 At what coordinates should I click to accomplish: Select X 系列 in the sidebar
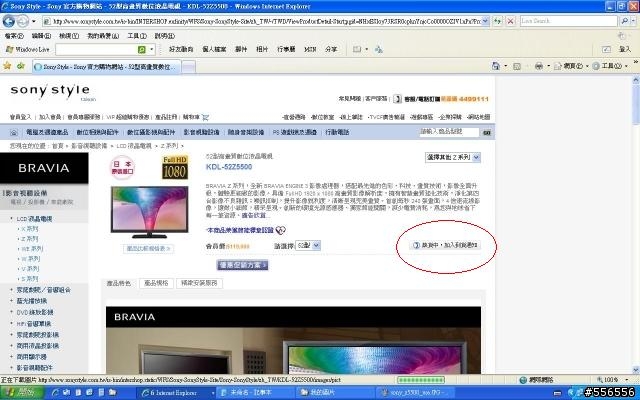[x=28, y=229]
